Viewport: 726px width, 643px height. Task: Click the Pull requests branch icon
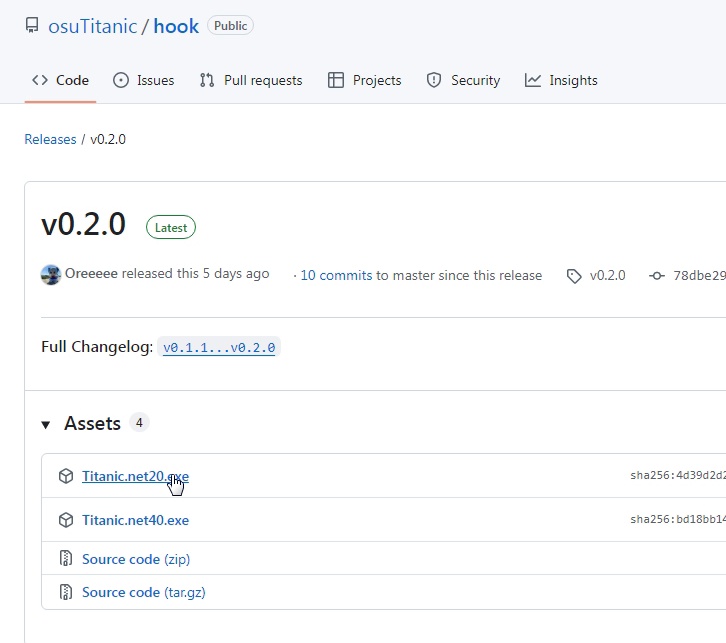207,80
